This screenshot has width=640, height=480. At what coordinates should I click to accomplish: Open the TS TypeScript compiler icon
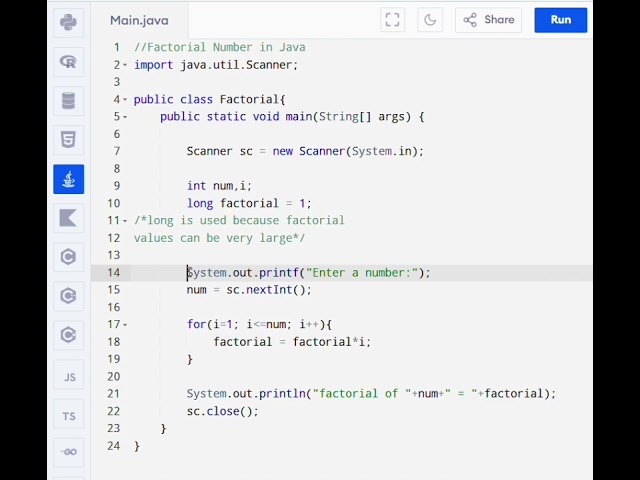click(x=68, y=414)
